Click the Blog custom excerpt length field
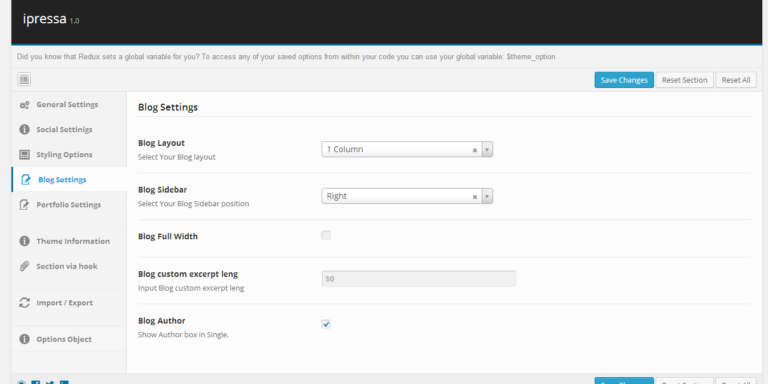The image size is (768, 384). click(x=418, y=279)
